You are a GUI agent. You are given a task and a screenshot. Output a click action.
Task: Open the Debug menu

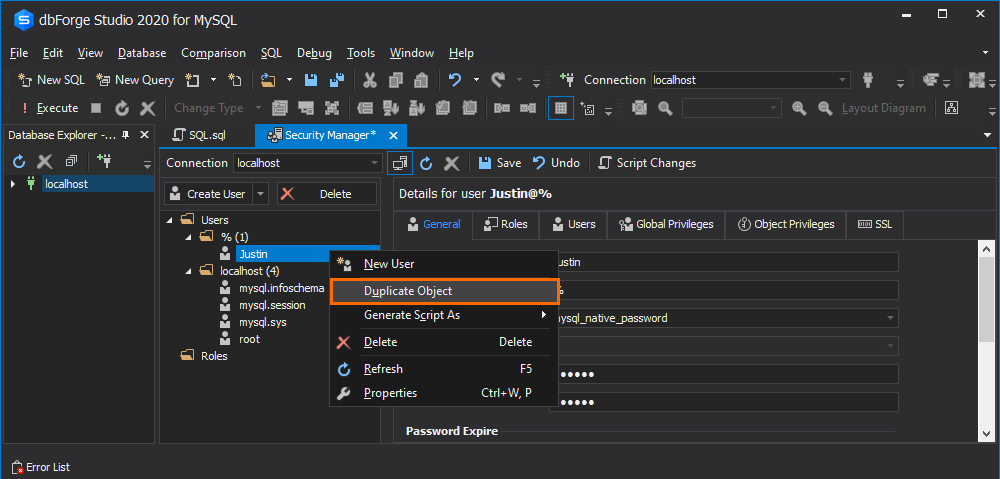[x=314, y=53]
